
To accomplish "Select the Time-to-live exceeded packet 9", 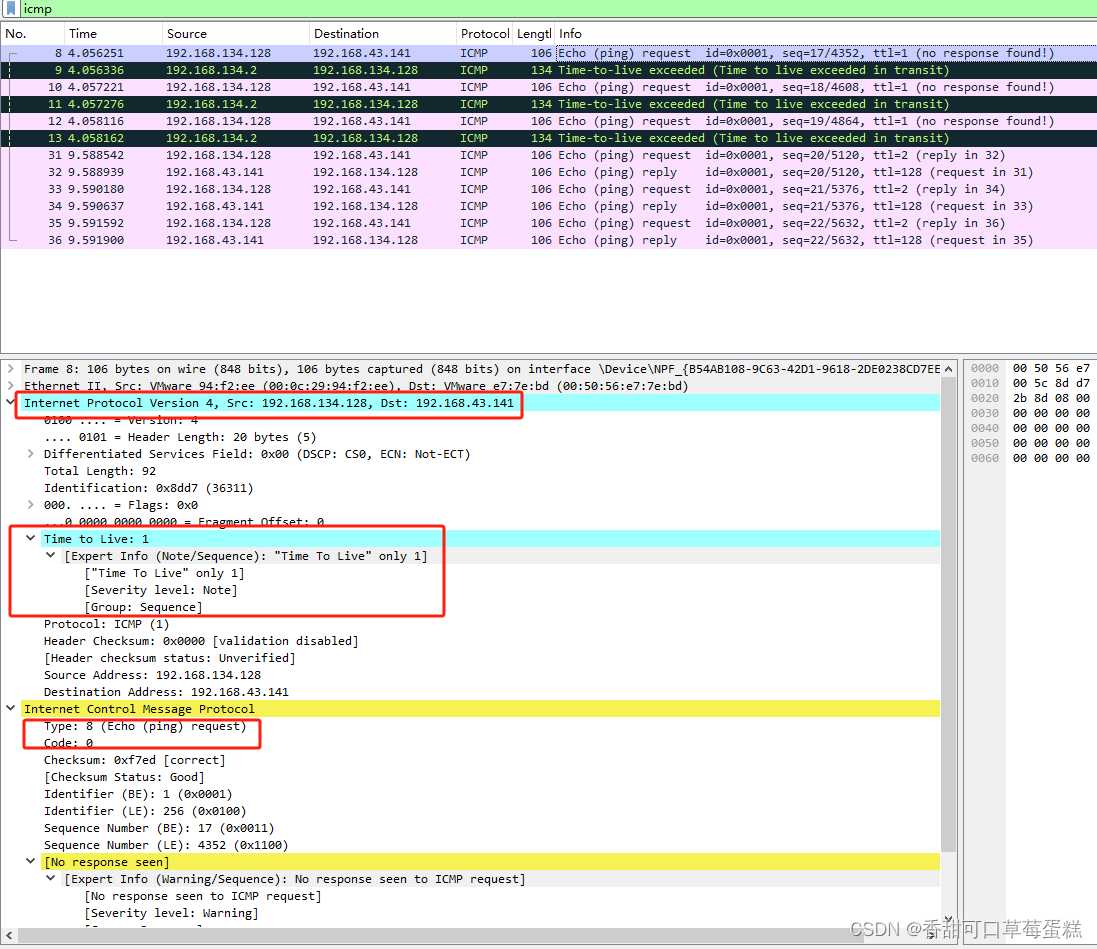I will coord(300,69).
